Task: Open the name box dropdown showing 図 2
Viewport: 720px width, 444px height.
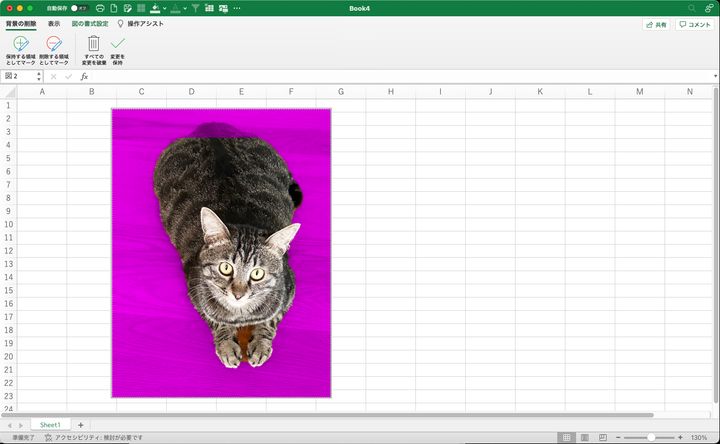Action: click(38, 76)
